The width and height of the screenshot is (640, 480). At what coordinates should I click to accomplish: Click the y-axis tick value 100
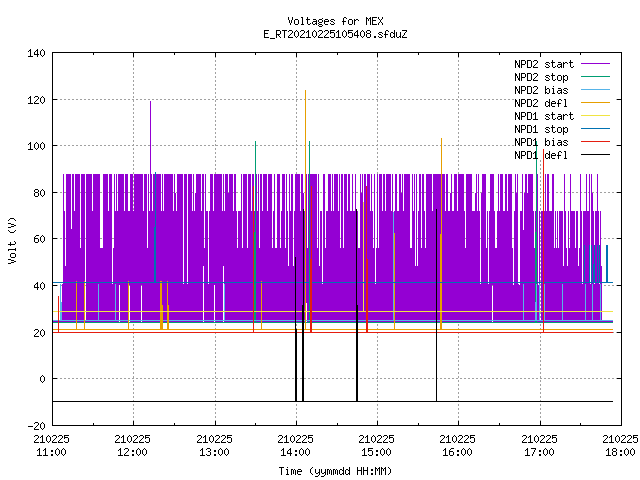click(36, 146)
